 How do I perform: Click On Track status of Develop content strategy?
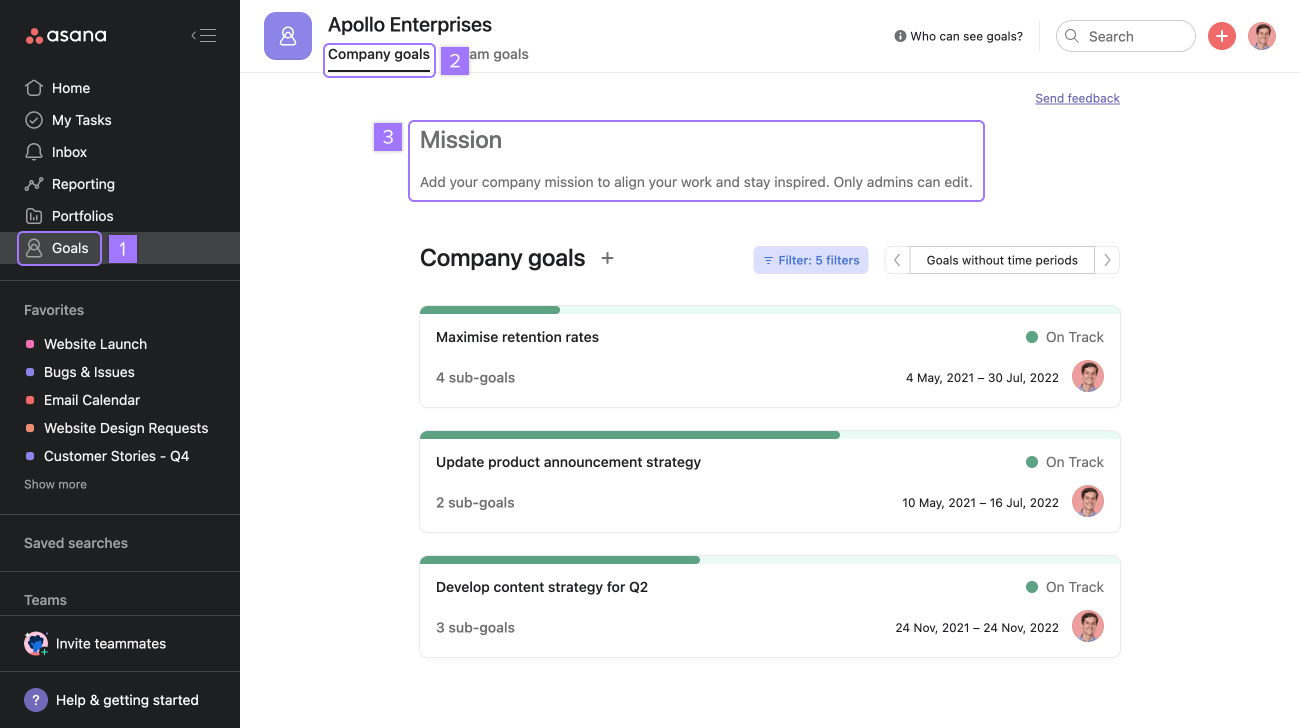(x=1065, y=587)
